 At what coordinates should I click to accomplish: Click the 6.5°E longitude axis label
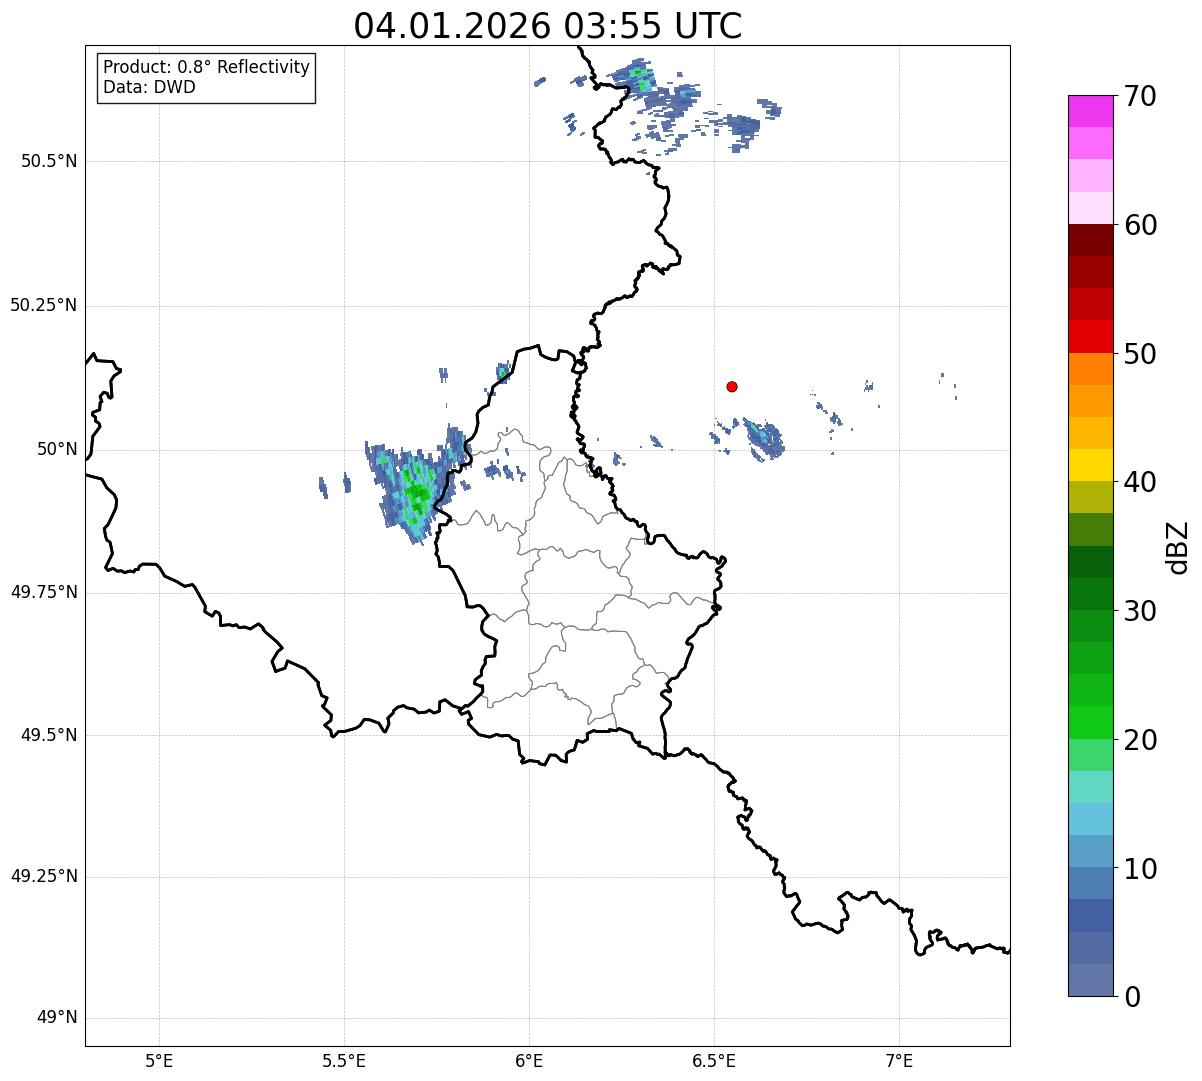pyautogui.click(x=714, y=1060)
